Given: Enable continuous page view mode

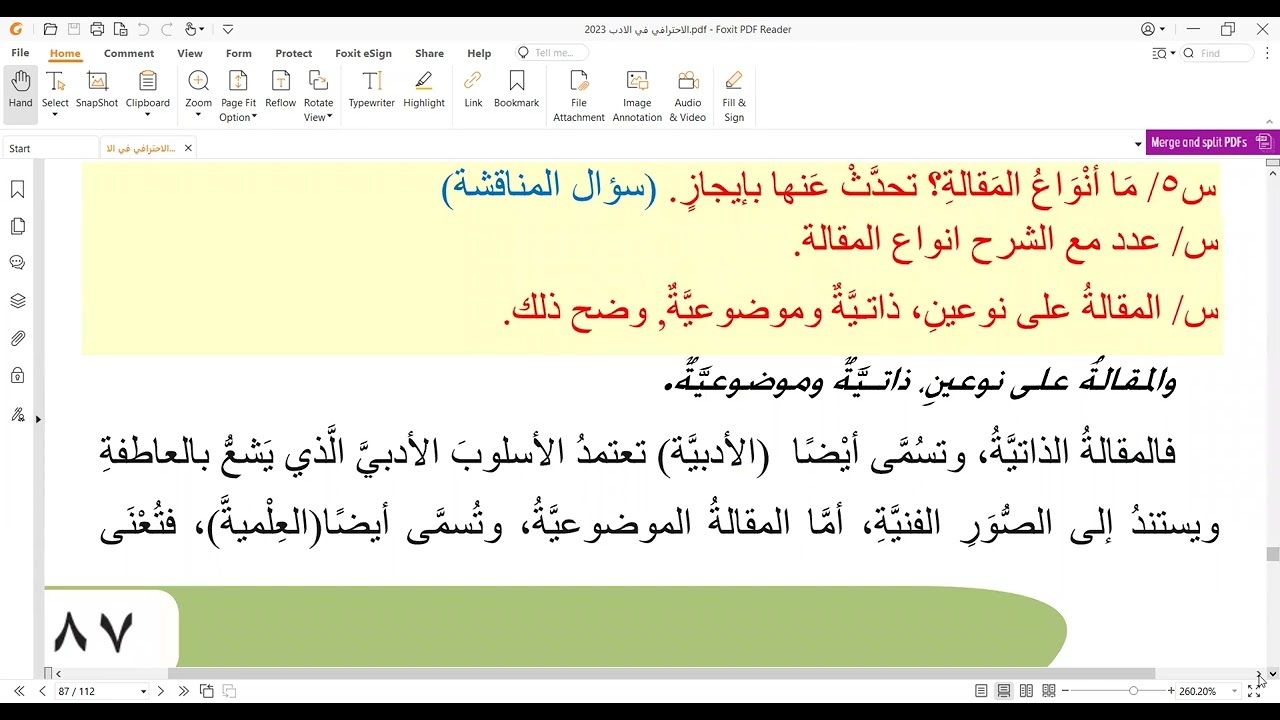Looking at the screenshot, I should [x=1004, y=691].
